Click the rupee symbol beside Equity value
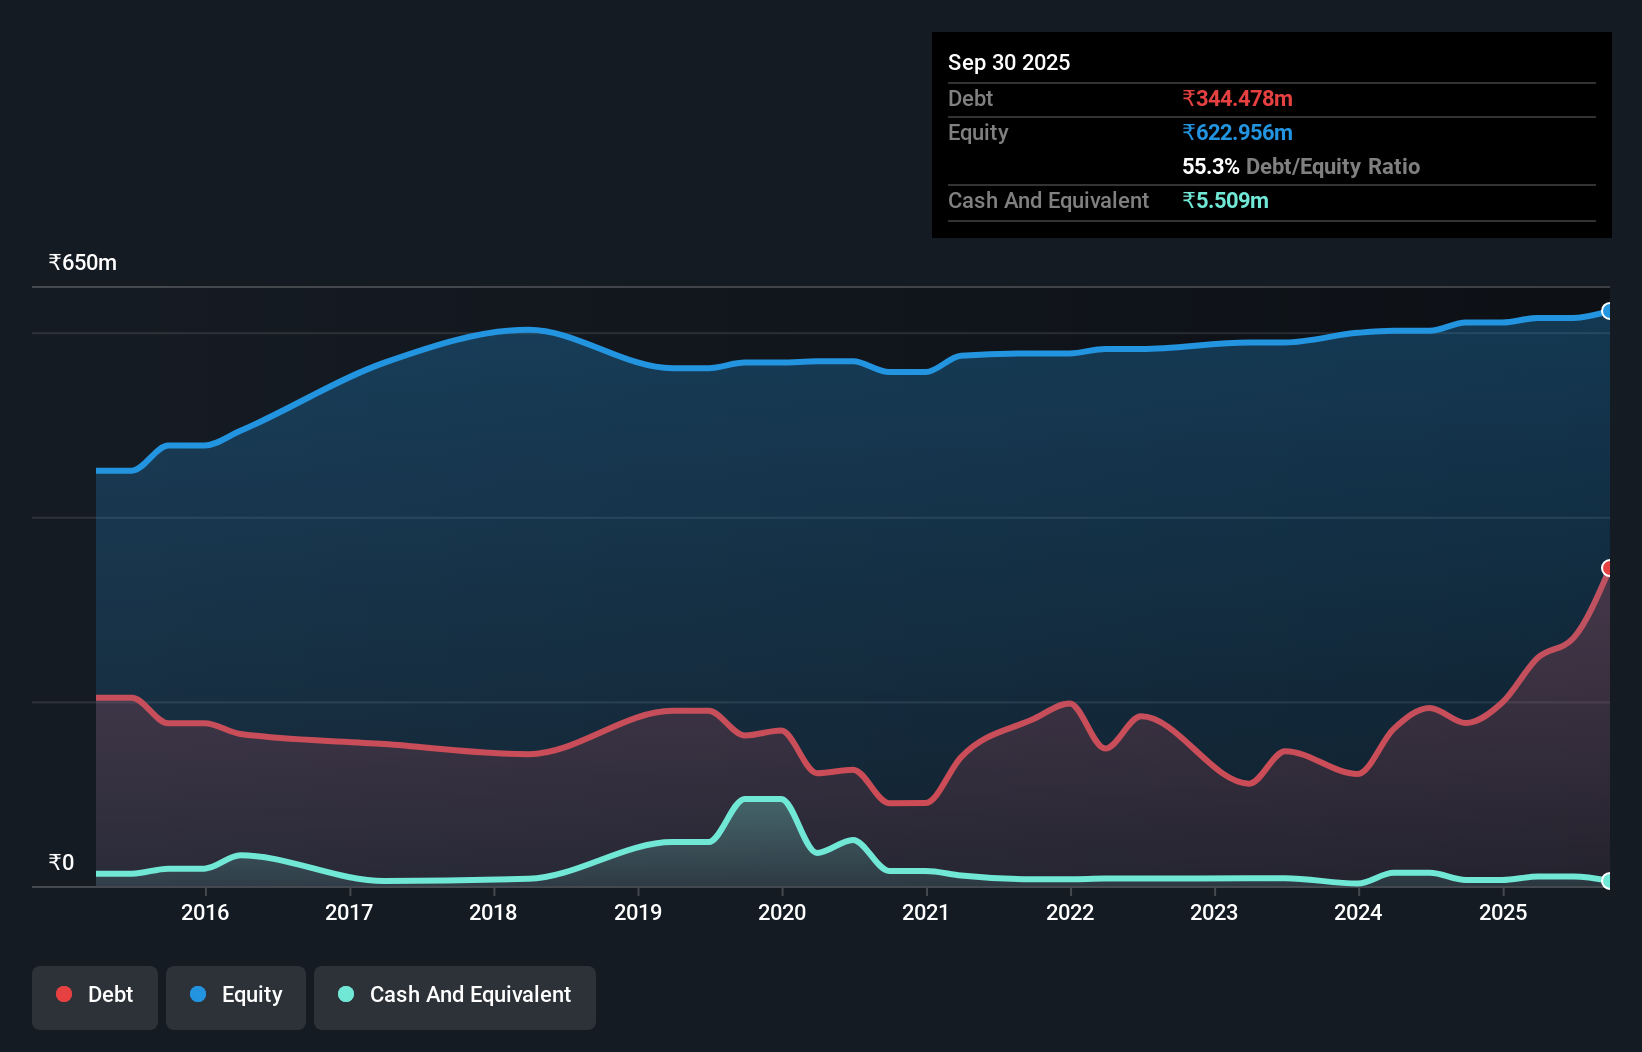 (x=1188, y=132)
